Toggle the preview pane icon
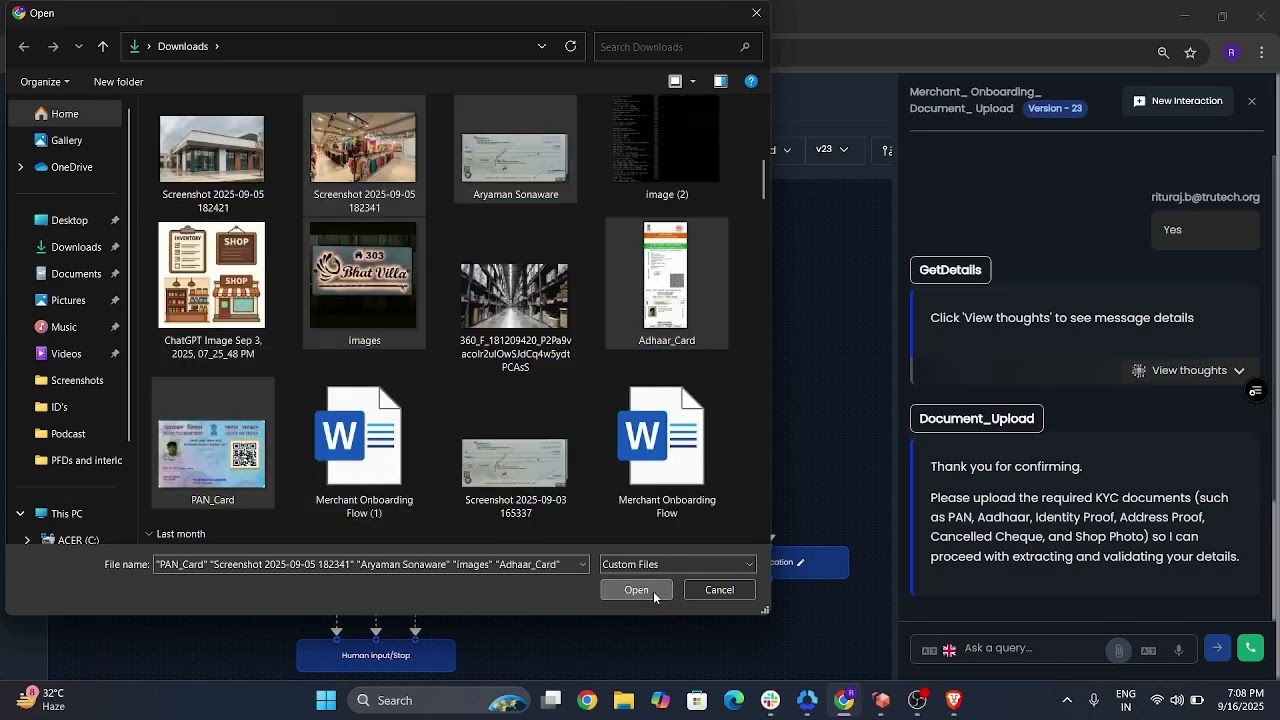 (720, 81)
